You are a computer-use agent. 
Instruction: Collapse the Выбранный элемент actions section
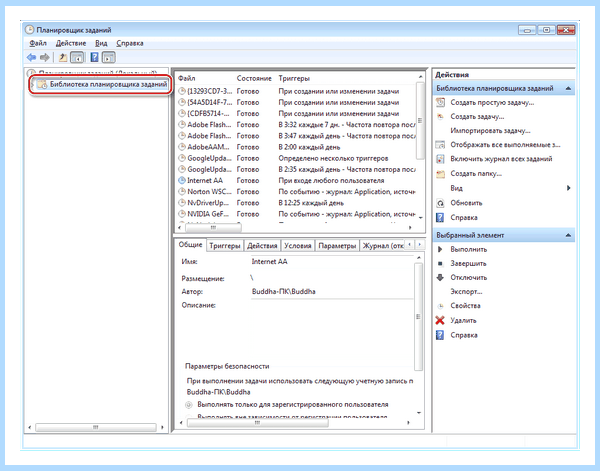(568, 235)
